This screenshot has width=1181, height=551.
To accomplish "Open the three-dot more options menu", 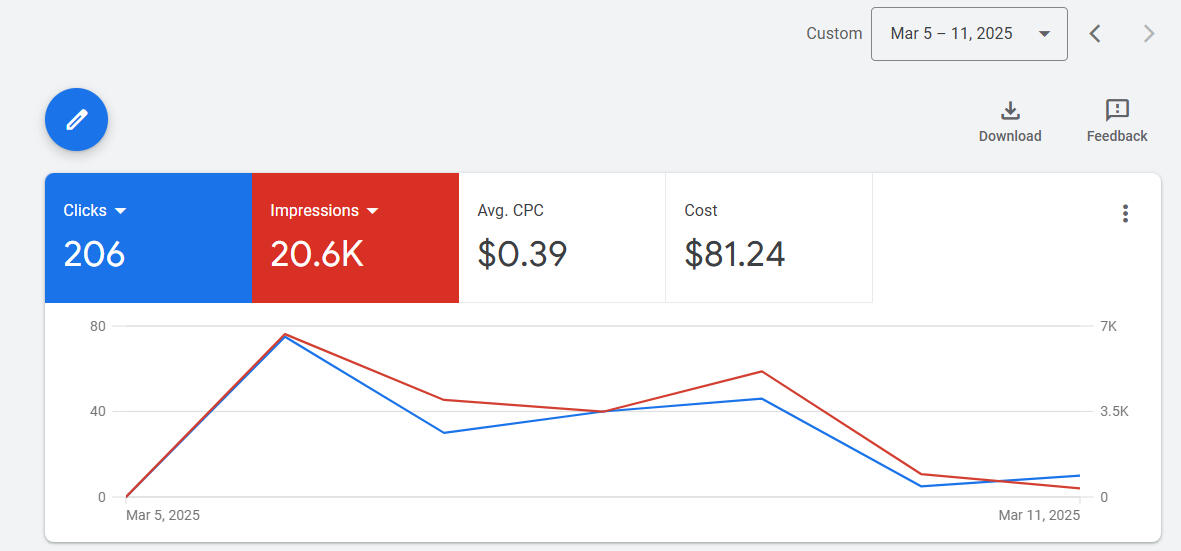I will (1125, 213).
